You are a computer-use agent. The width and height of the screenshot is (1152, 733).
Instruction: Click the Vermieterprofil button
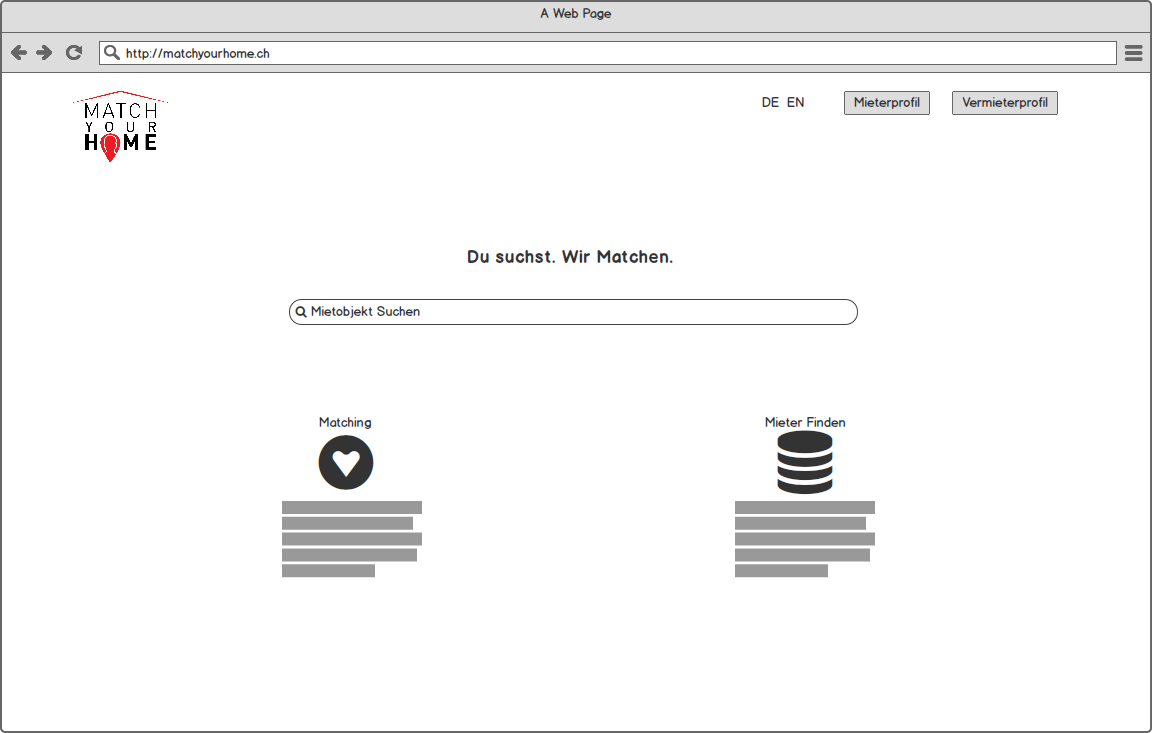point(1004,102)
